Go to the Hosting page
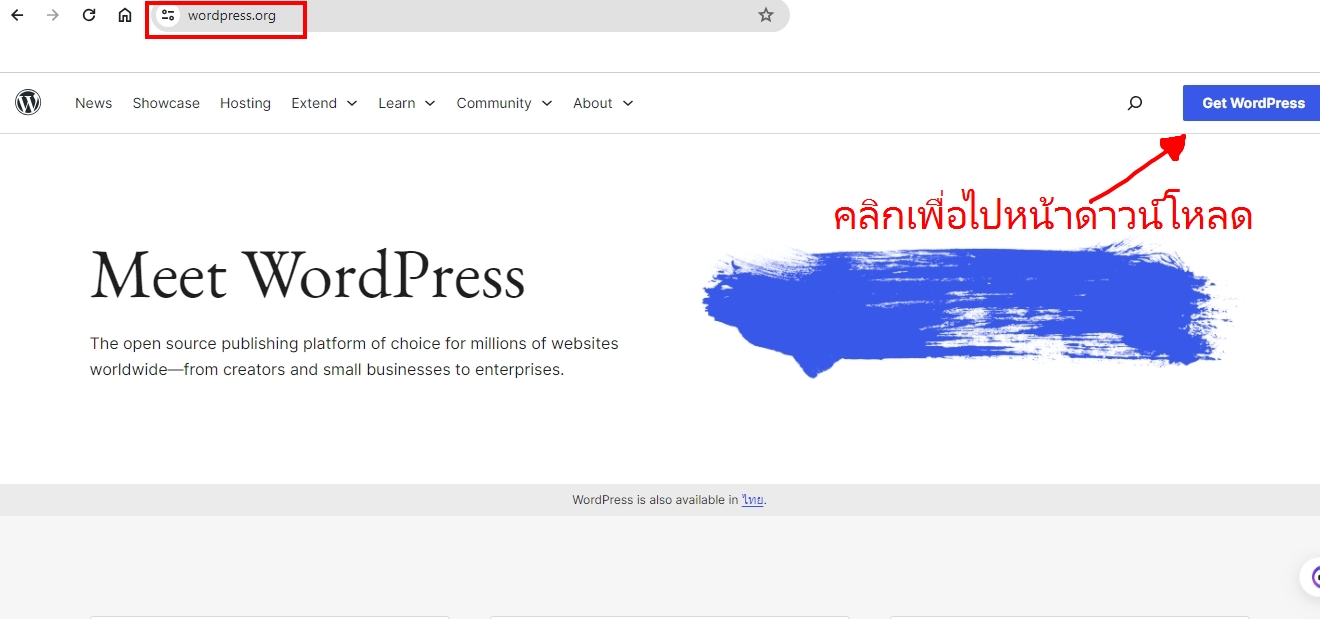The height and width of the screenshot is (619, 1320). [x=245, y=103]
